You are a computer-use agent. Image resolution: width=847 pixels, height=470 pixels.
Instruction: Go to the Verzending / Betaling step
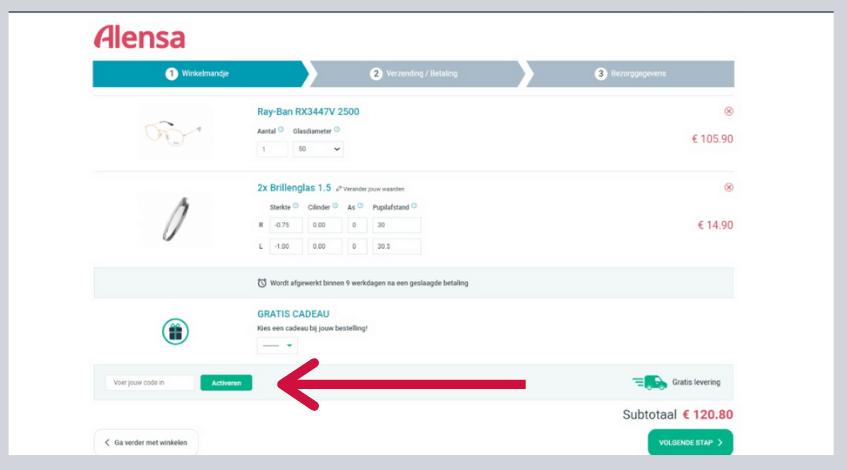(x=417, y=74)
